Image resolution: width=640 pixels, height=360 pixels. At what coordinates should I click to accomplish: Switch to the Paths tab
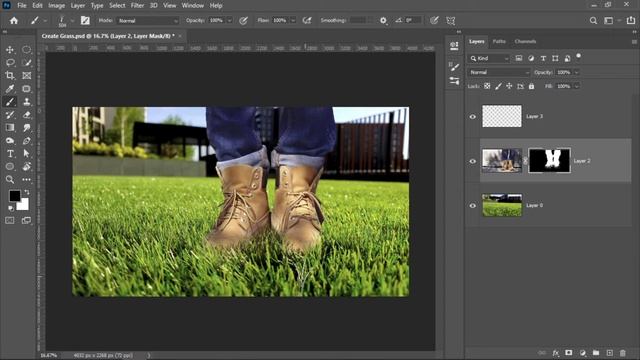tap(499, 41)
